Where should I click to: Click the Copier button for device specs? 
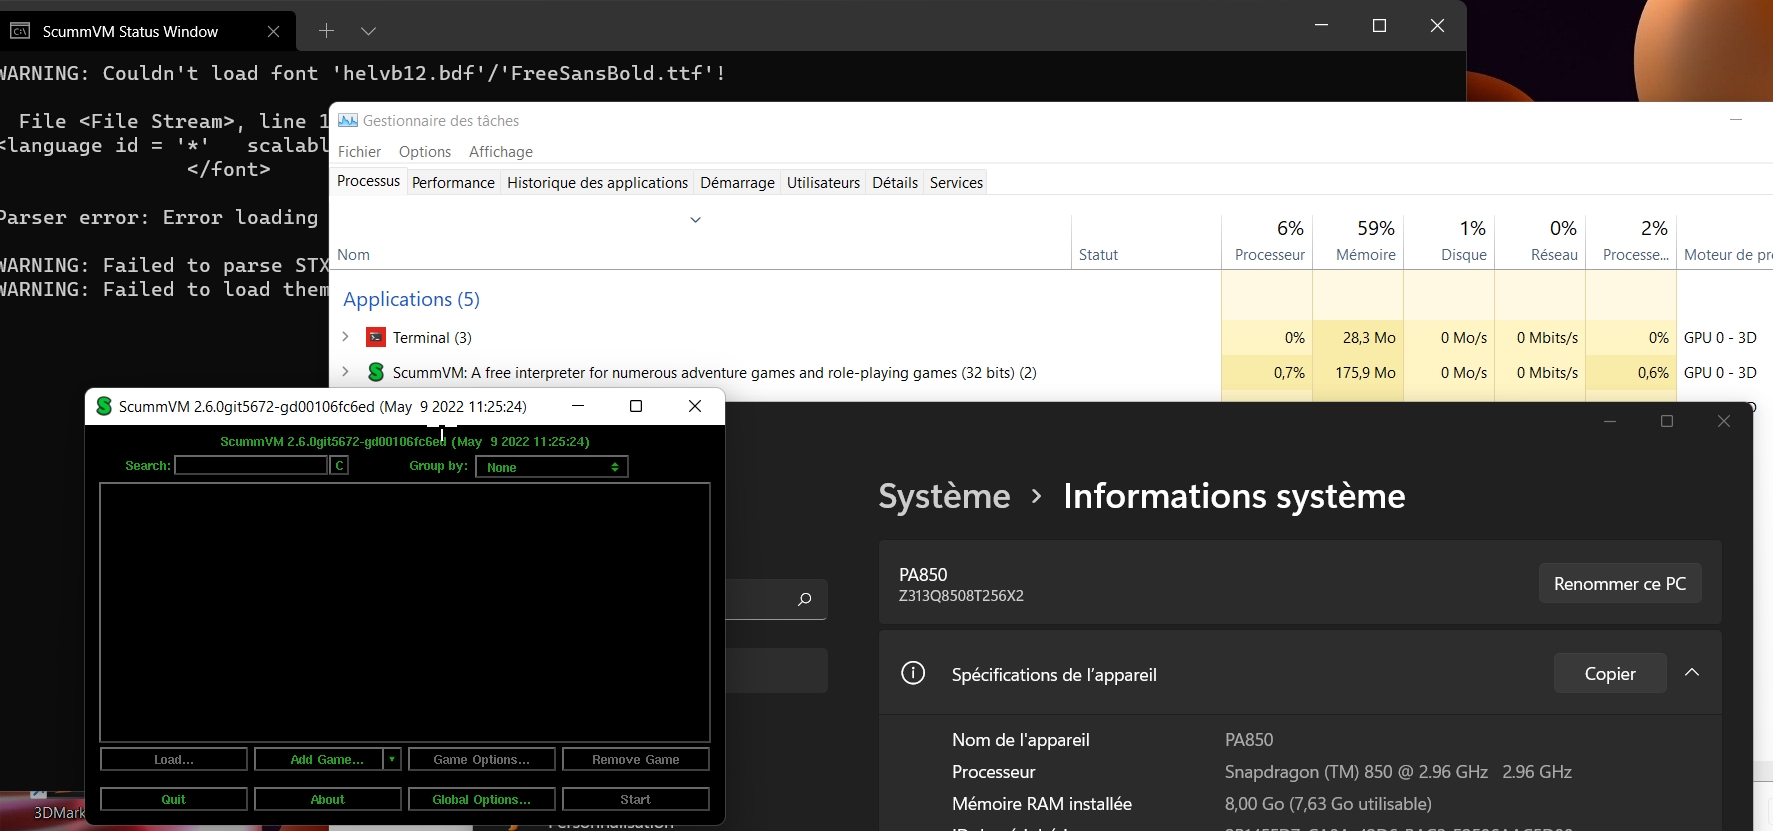coord(1610,674)
